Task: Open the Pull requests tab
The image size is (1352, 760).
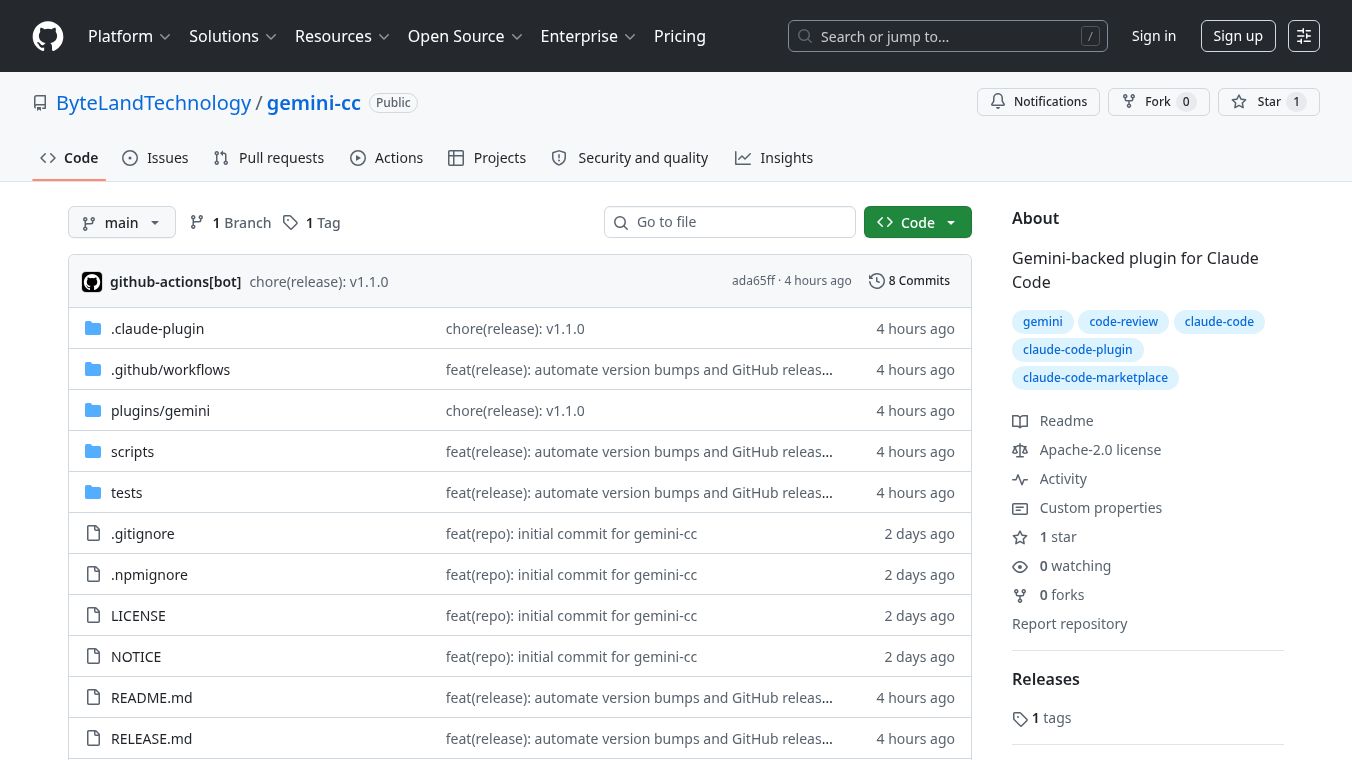Action: coord(269,158)
